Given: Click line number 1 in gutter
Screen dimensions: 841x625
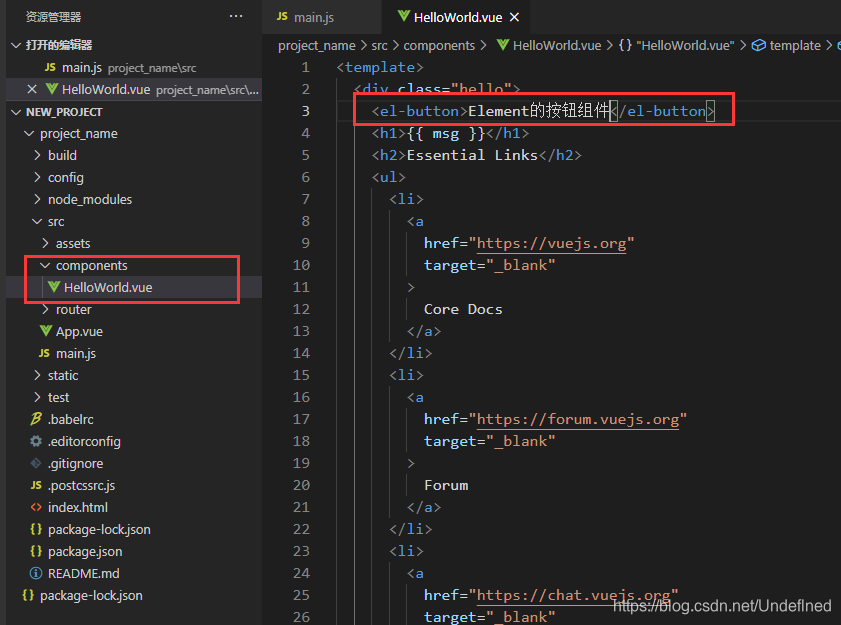Looking at the screenshot, I should (305, 68).
